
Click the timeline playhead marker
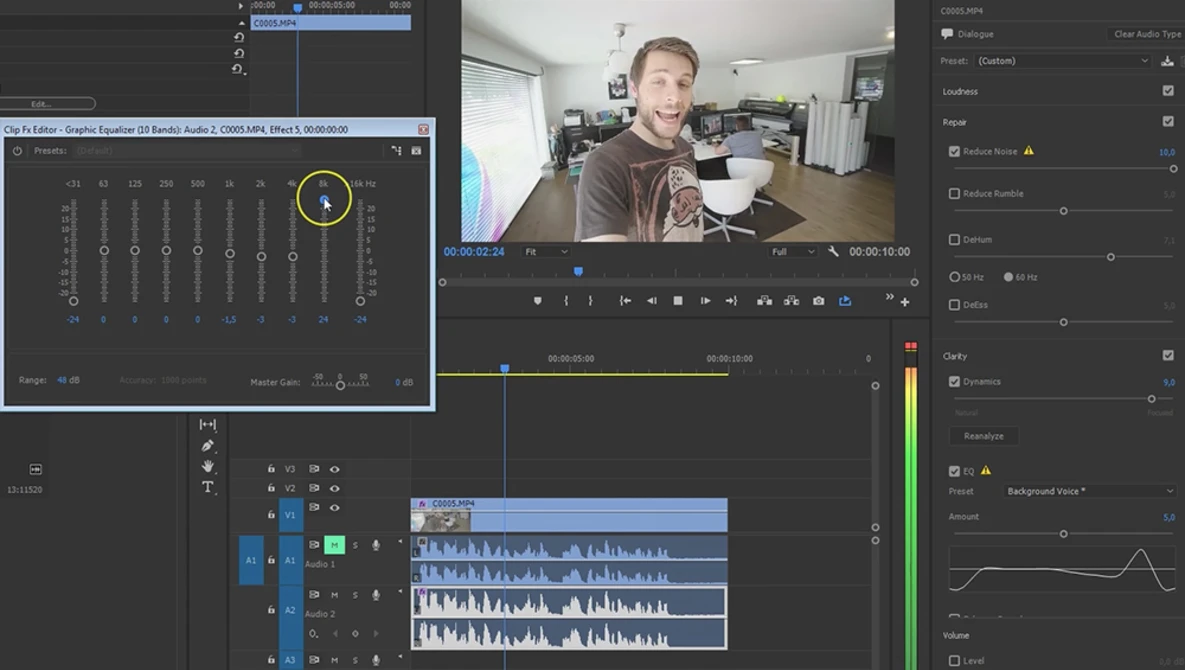pyautogui.click(x=505, y=369)
